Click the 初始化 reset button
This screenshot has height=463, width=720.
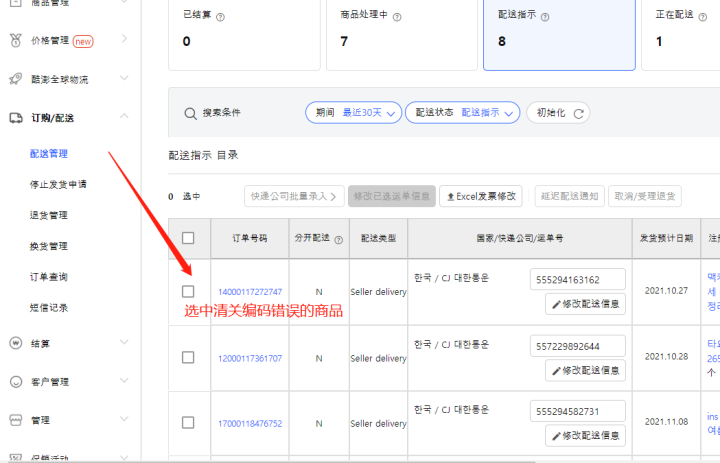click(558, 113)
